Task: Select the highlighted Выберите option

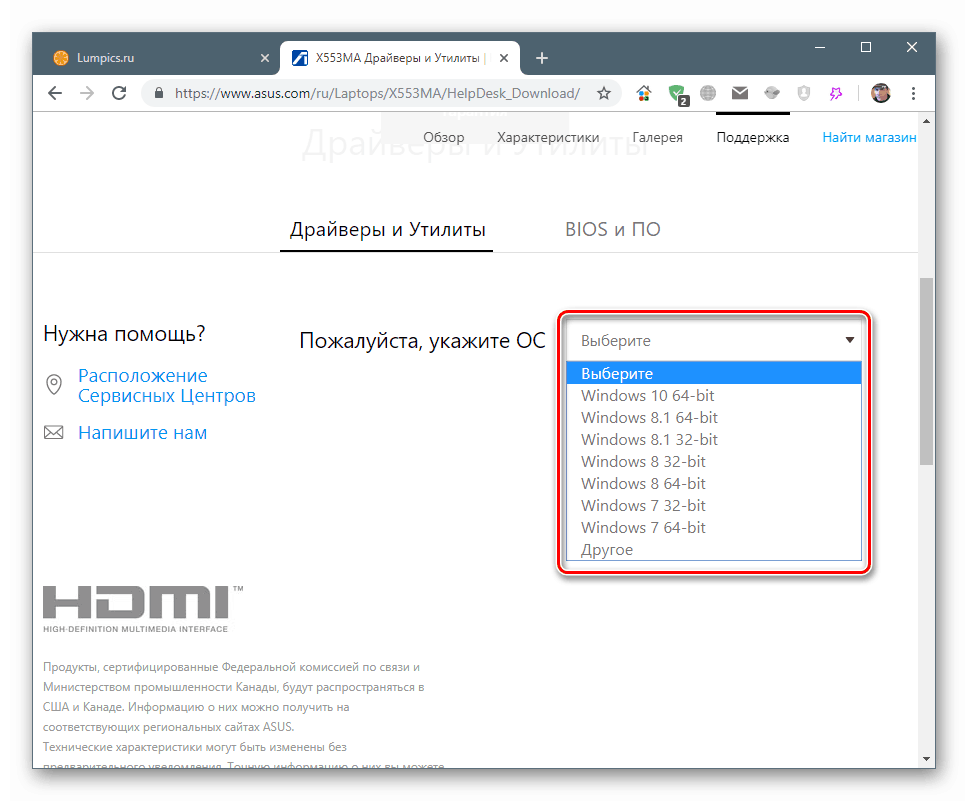Action: click(714, 374)
